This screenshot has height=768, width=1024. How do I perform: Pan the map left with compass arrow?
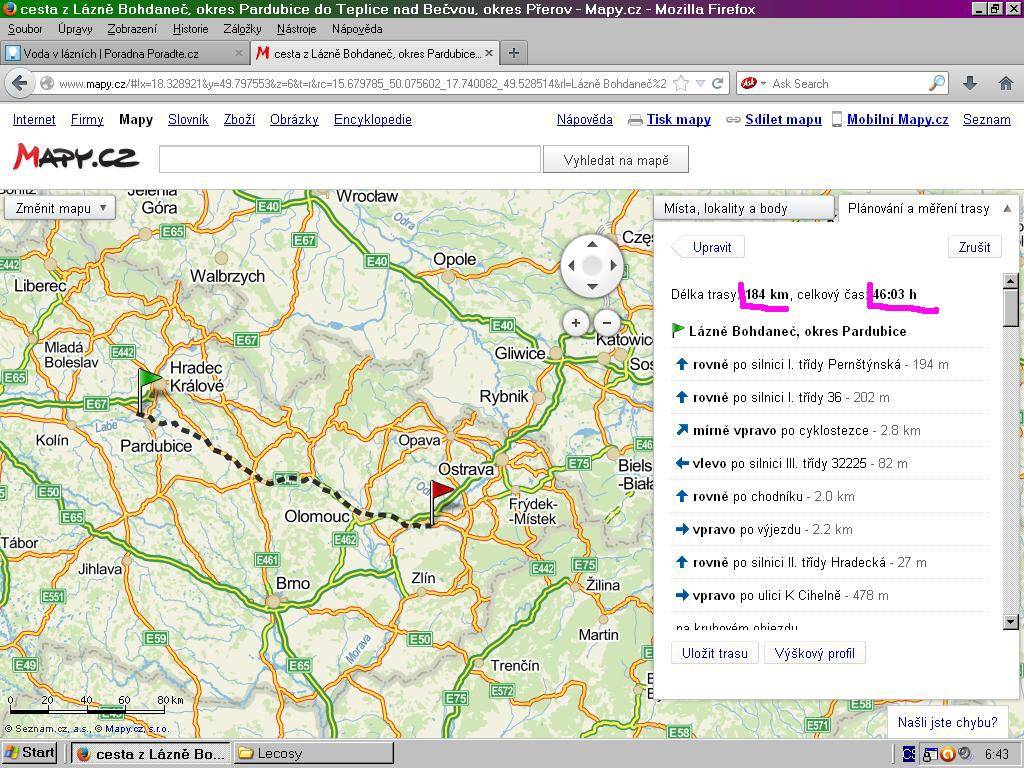[x=571, y=265]
